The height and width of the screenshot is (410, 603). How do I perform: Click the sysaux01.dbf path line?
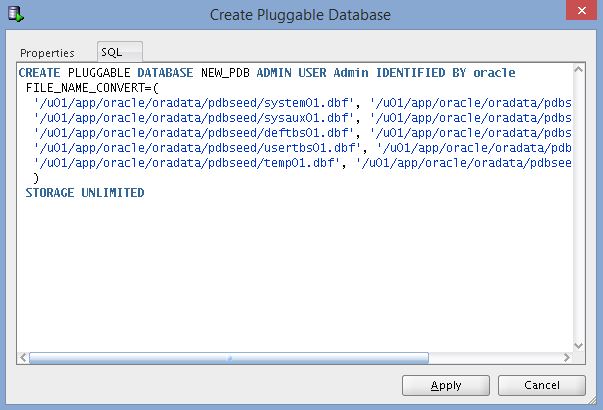(x=302, y=118)
